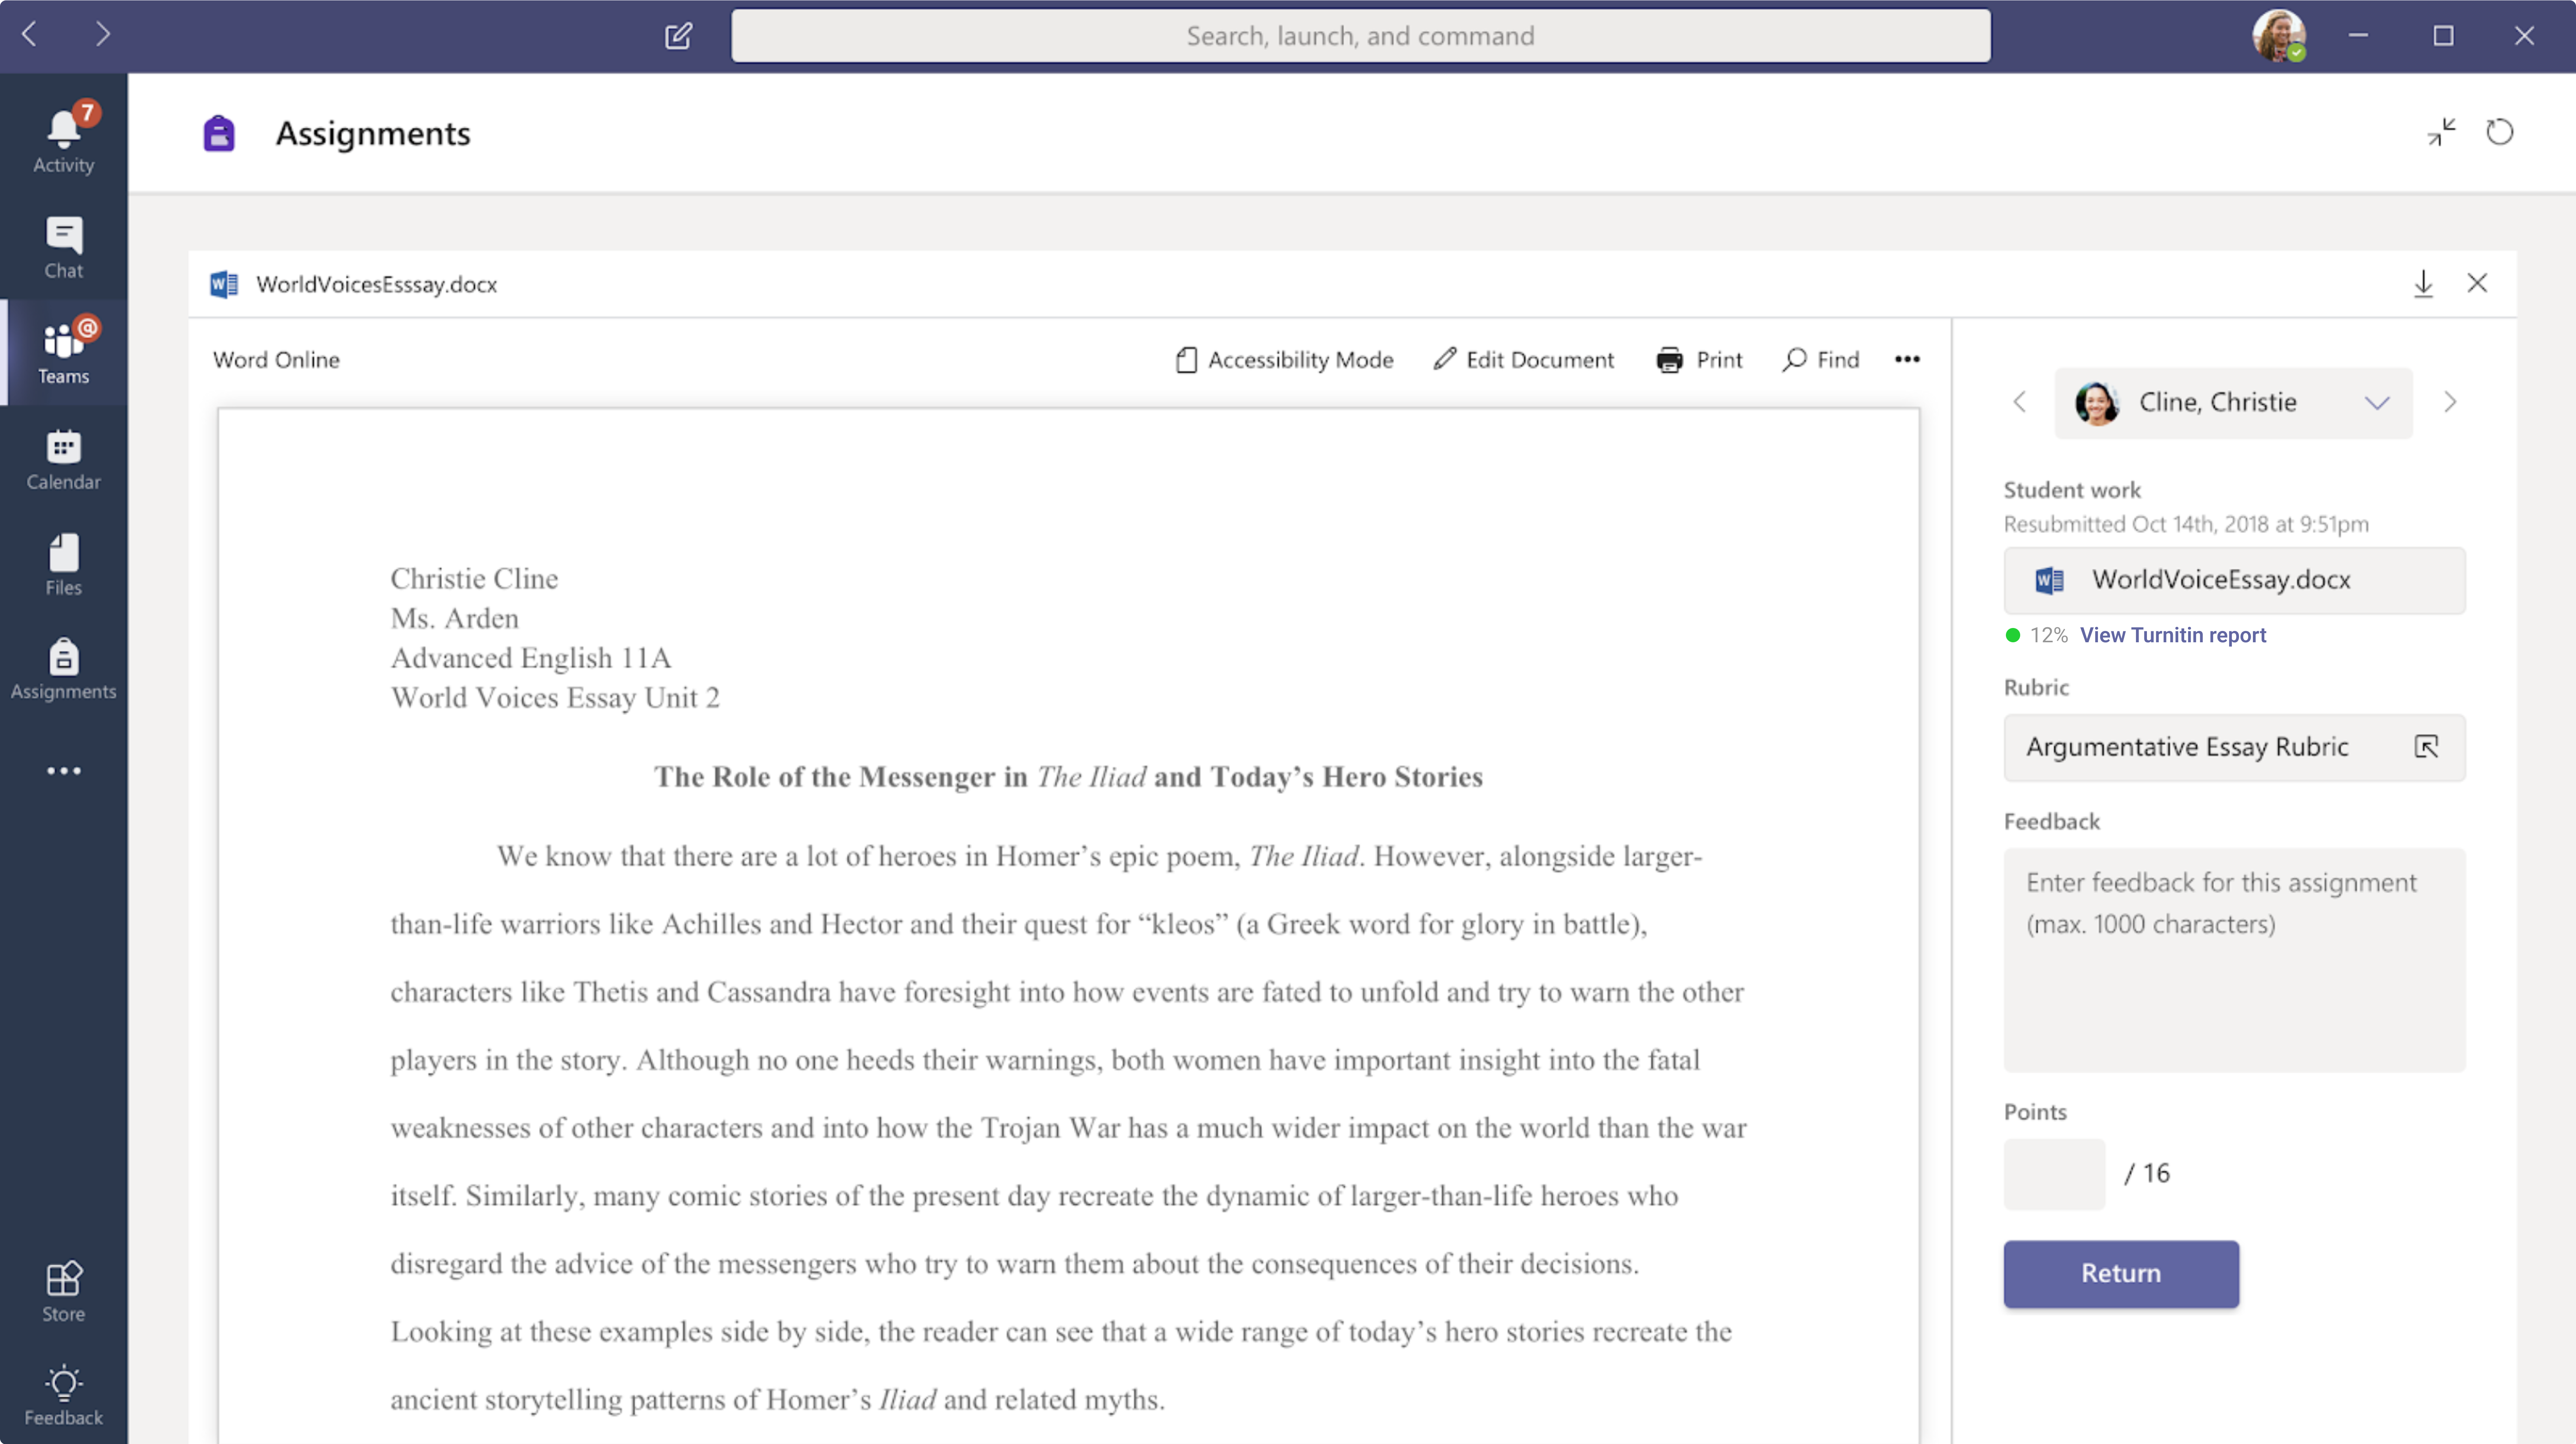
Task: Click the new message compose icon
Action: (x=678, y=36)
